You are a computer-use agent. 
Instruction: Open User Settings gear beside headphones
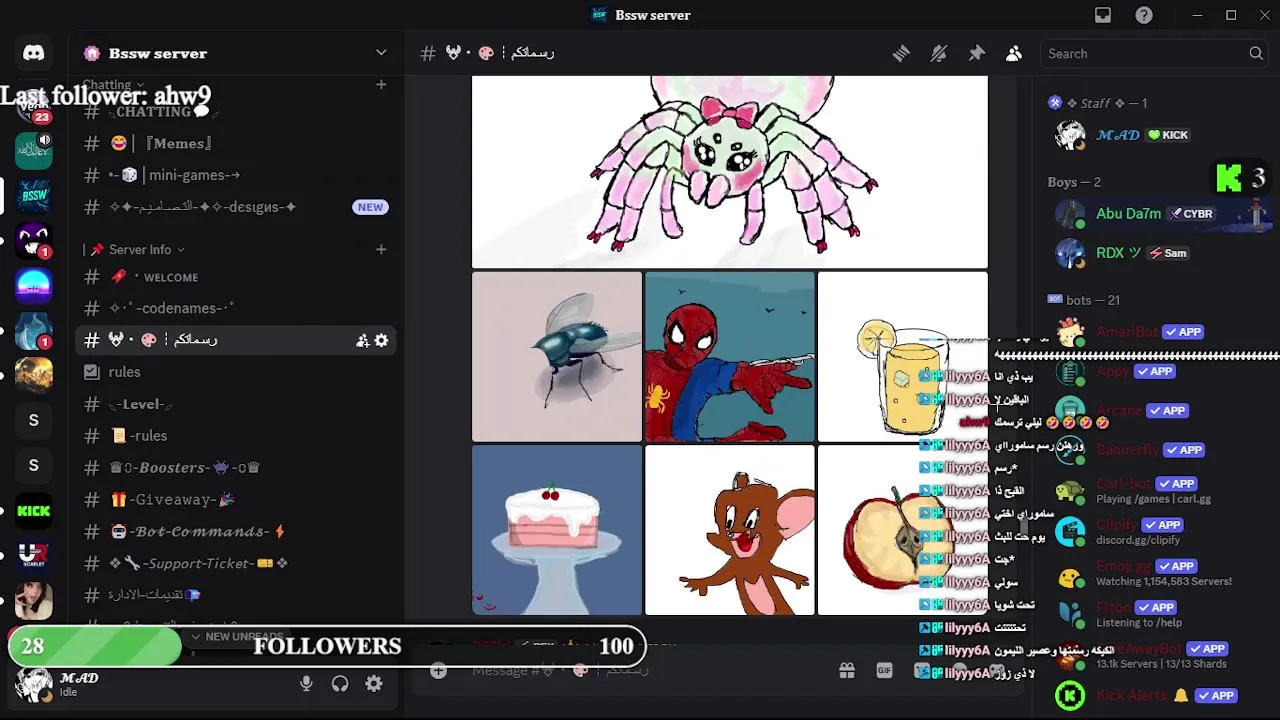pyautogui.click(x=373, y=684)
